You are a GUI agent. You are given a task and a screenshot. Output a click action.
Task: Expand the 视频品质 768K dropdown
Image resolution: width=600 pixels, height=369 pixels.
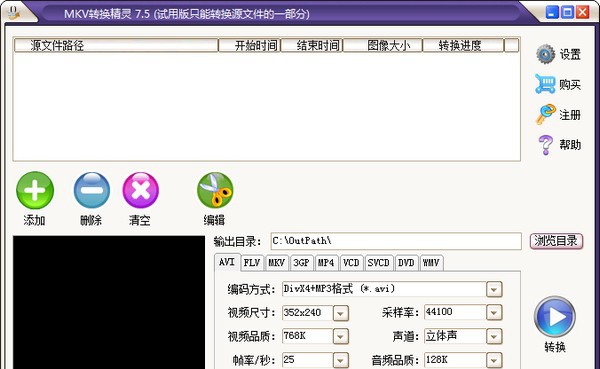click(x=341, y=337)
